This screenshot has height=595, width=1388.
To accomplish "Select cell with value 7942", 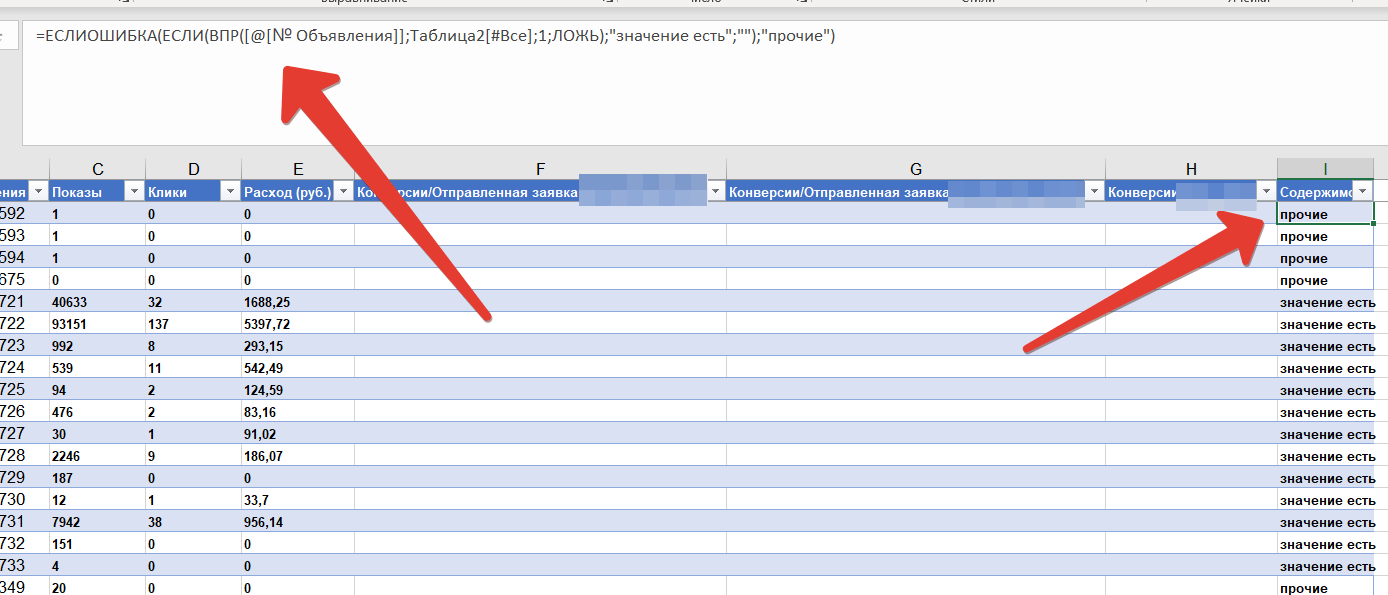I will tap(97, 522).
